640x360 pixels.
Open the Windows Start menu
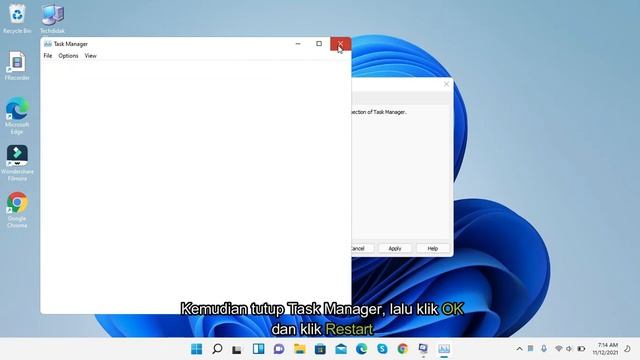click(197, 349)
